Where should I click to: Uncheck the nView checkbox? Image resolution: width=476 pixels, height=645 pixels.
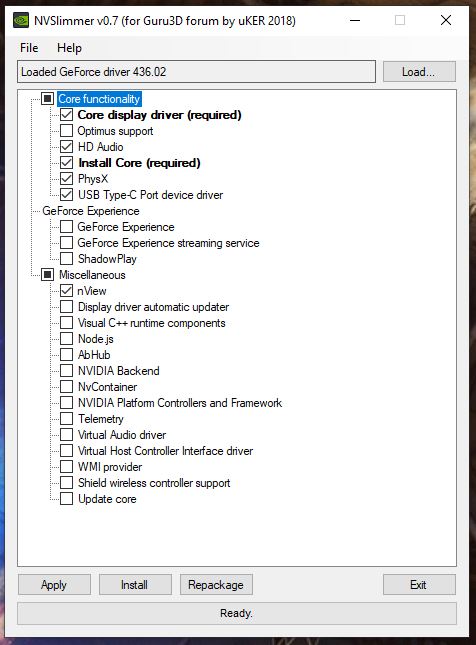66,291
